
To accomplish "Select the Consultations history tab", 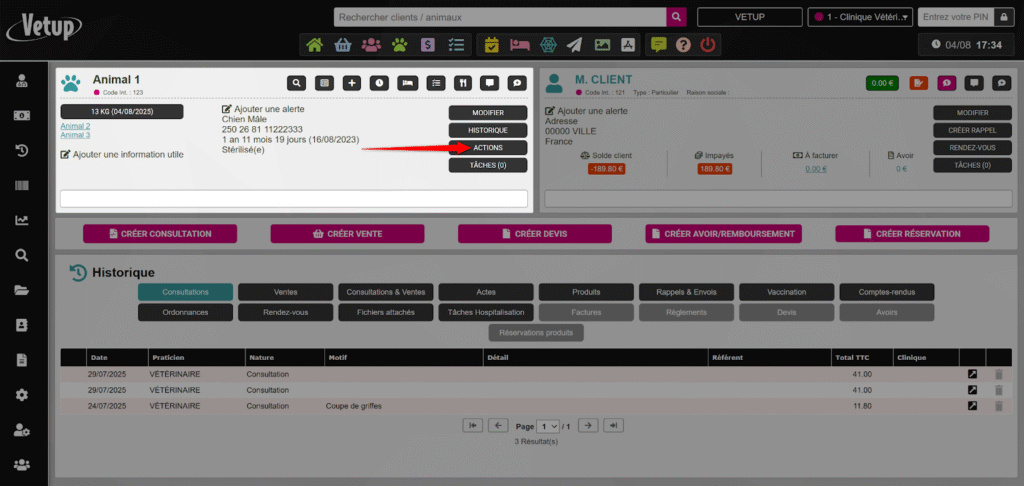I will (185, 292).
